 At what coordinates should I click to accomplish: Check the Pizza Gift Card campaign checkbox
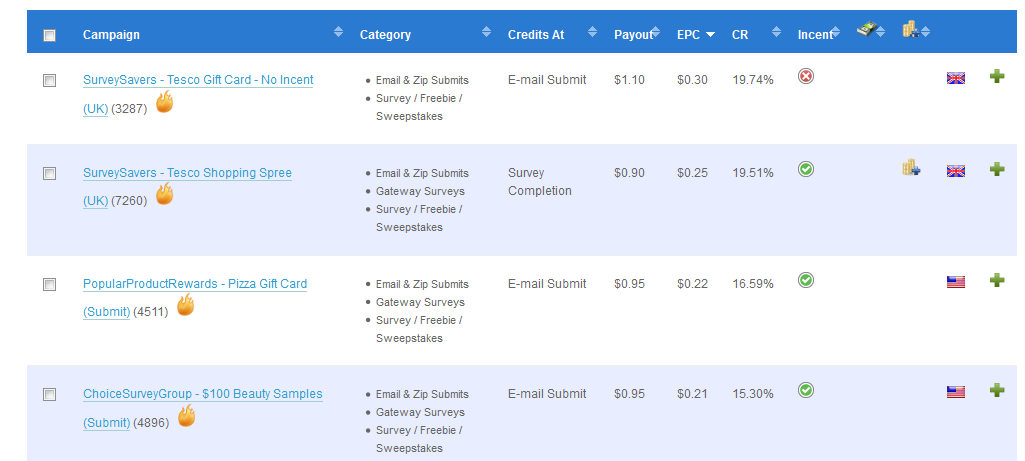[49, 284]
